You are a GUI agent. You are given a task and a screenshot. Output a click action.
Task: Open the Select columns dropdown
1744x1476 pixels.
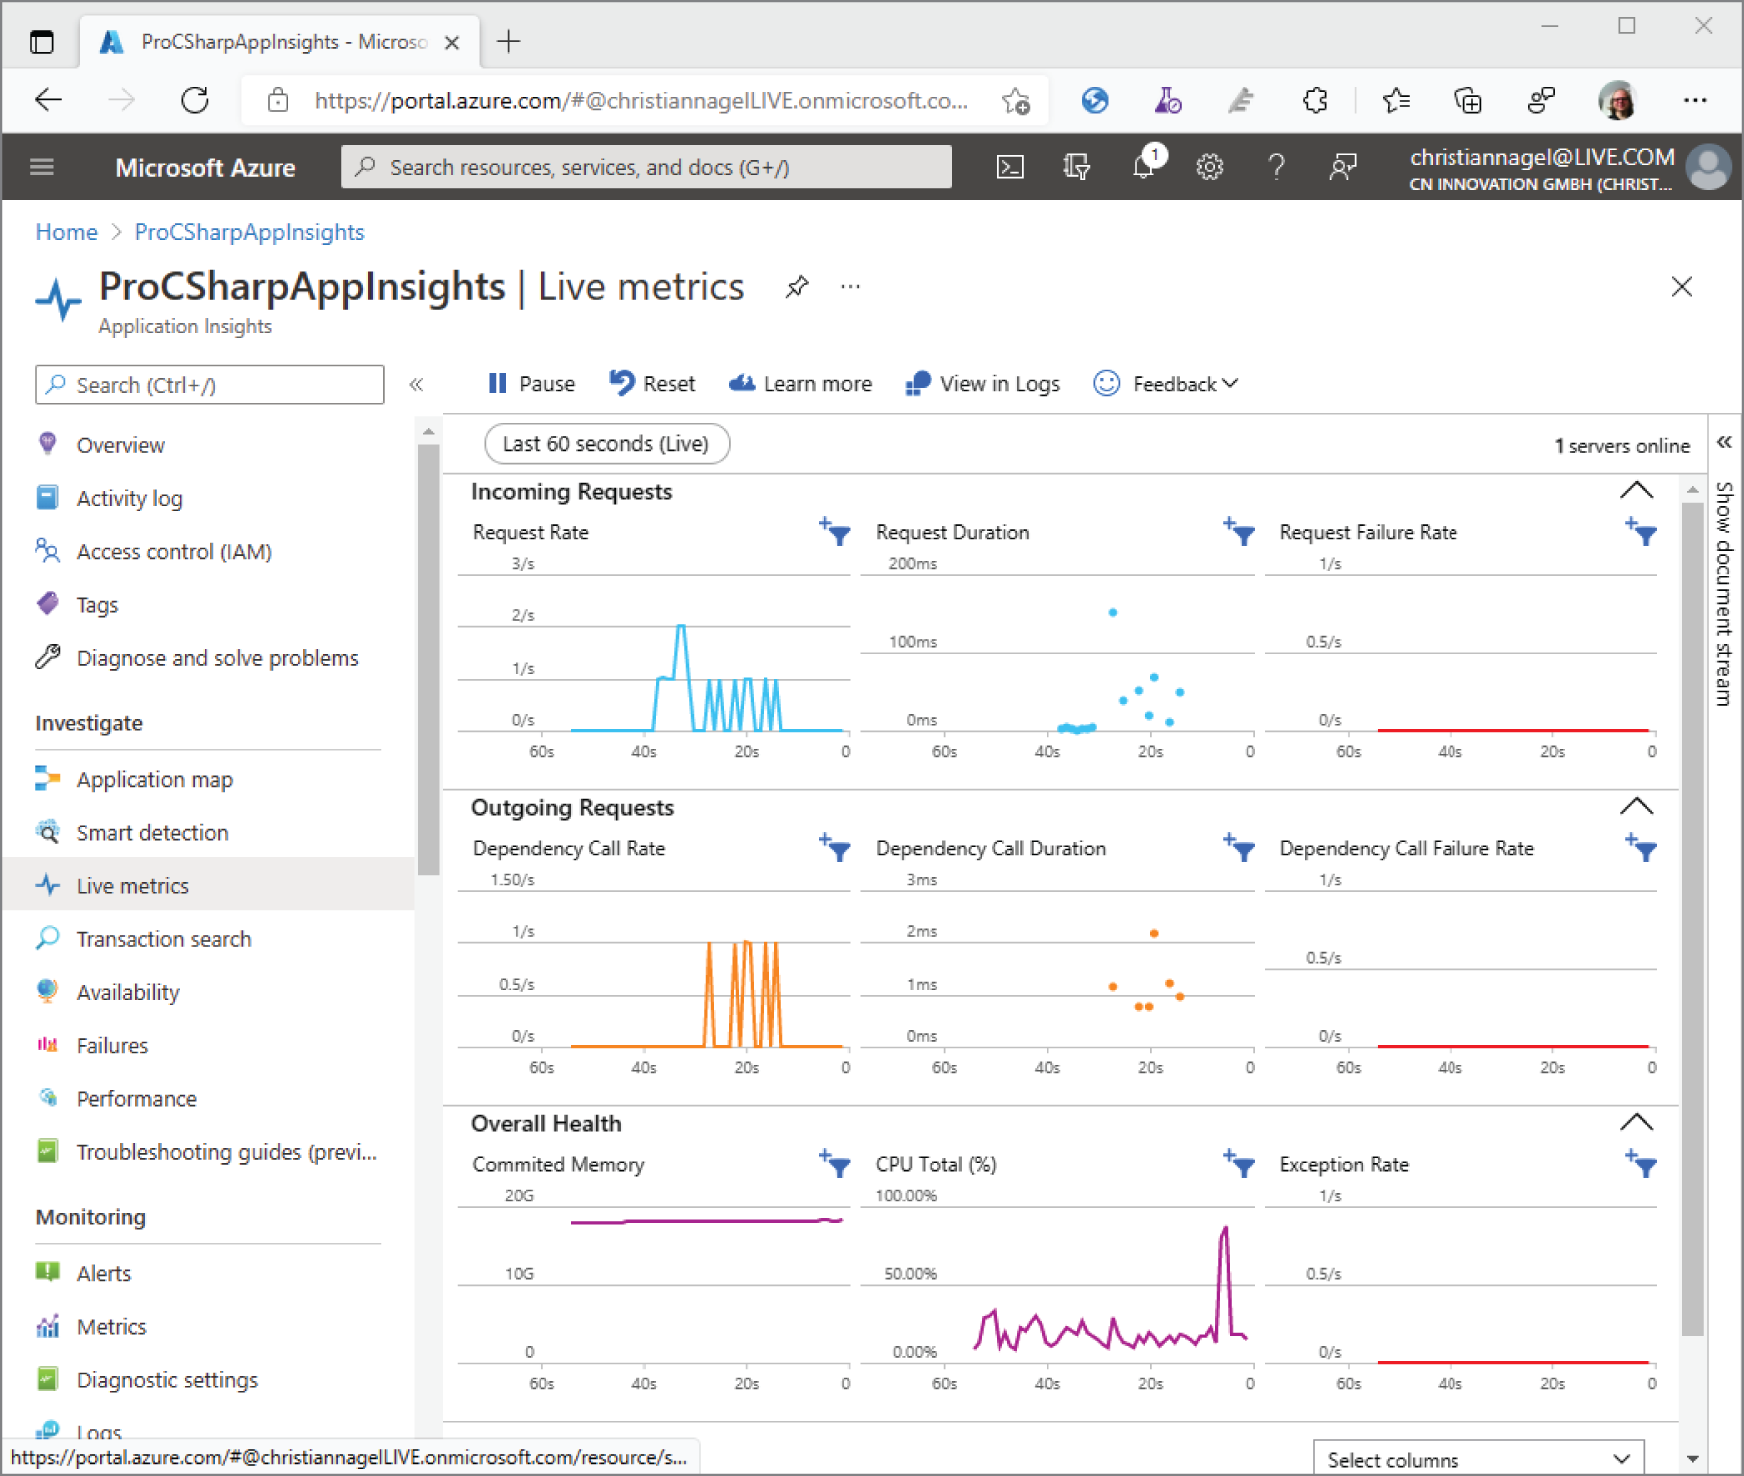click(1478, 1458)
